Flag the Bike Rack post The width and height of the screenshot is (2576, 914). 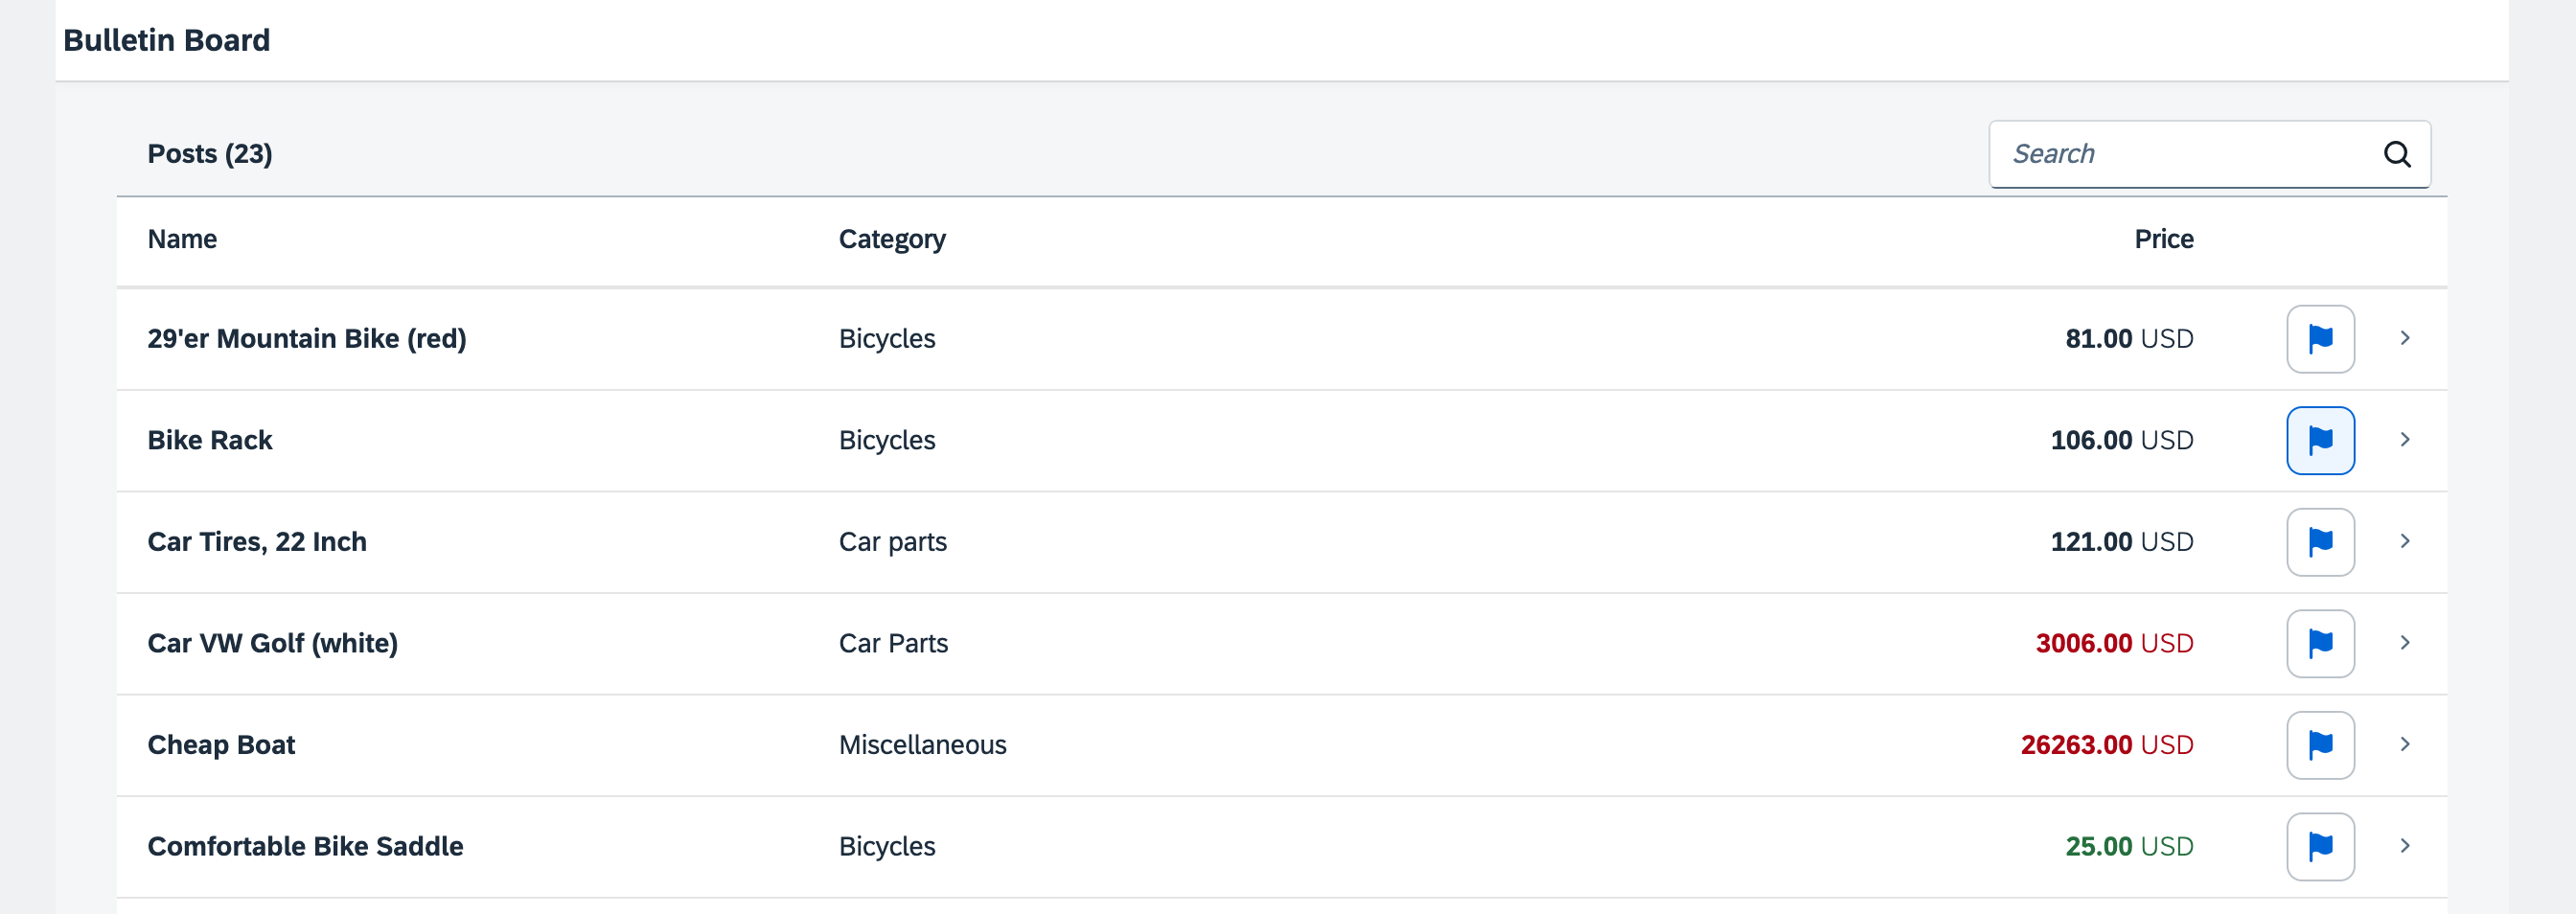pos(2320,440)
